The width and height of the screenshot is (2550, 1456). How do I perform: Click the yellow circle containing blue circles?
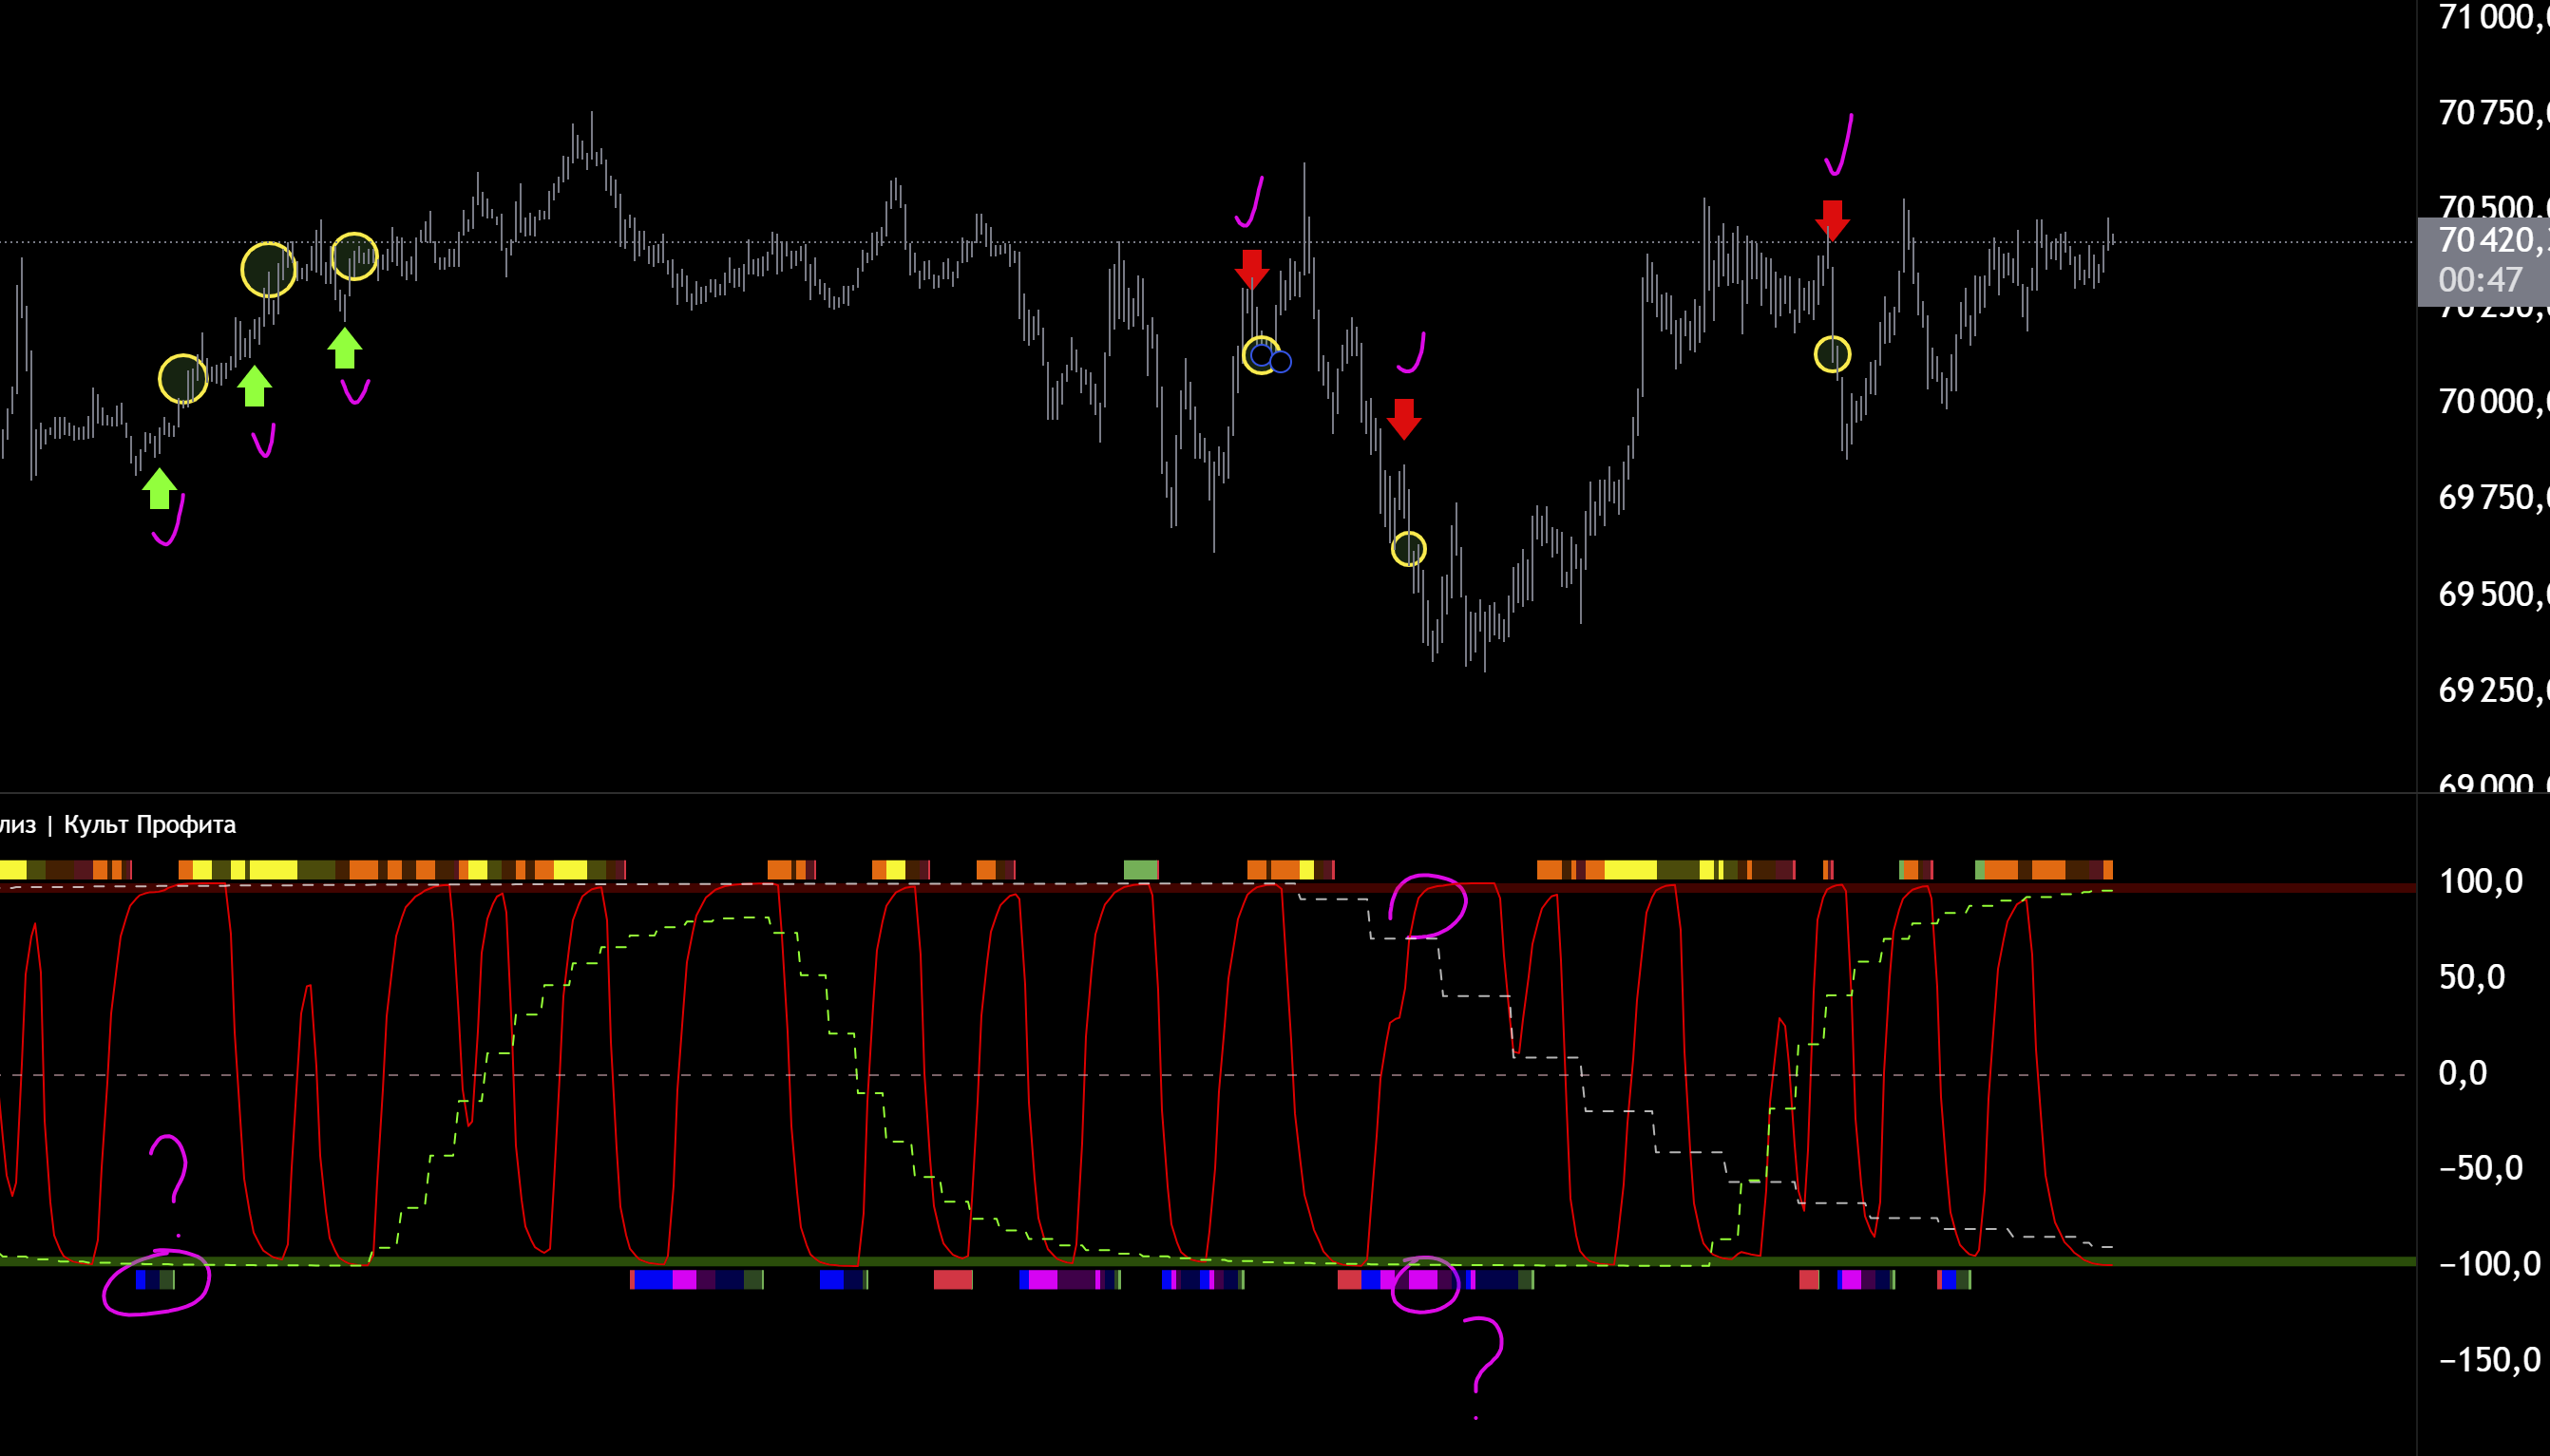tap(1261, 355)
